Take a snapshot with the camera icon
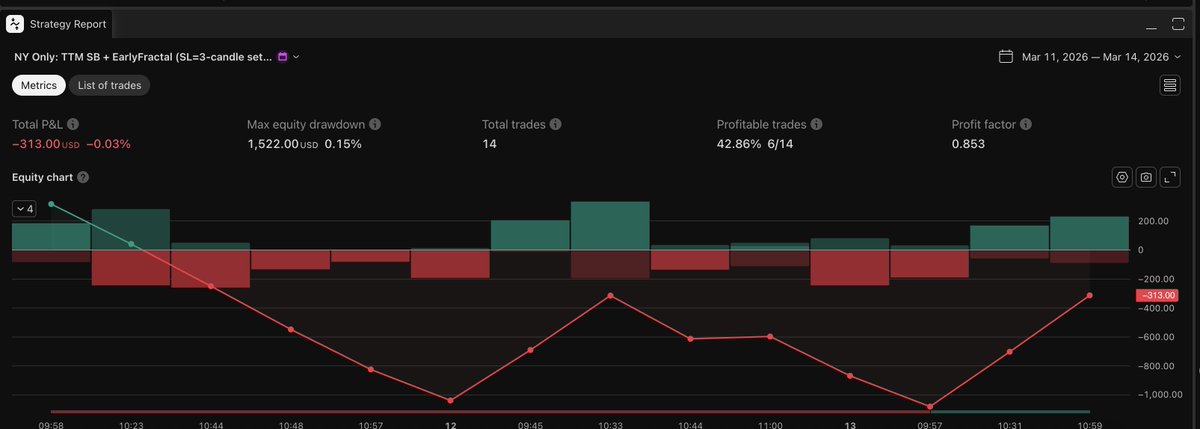1200x429 pixels. [x=1146, y=177]
